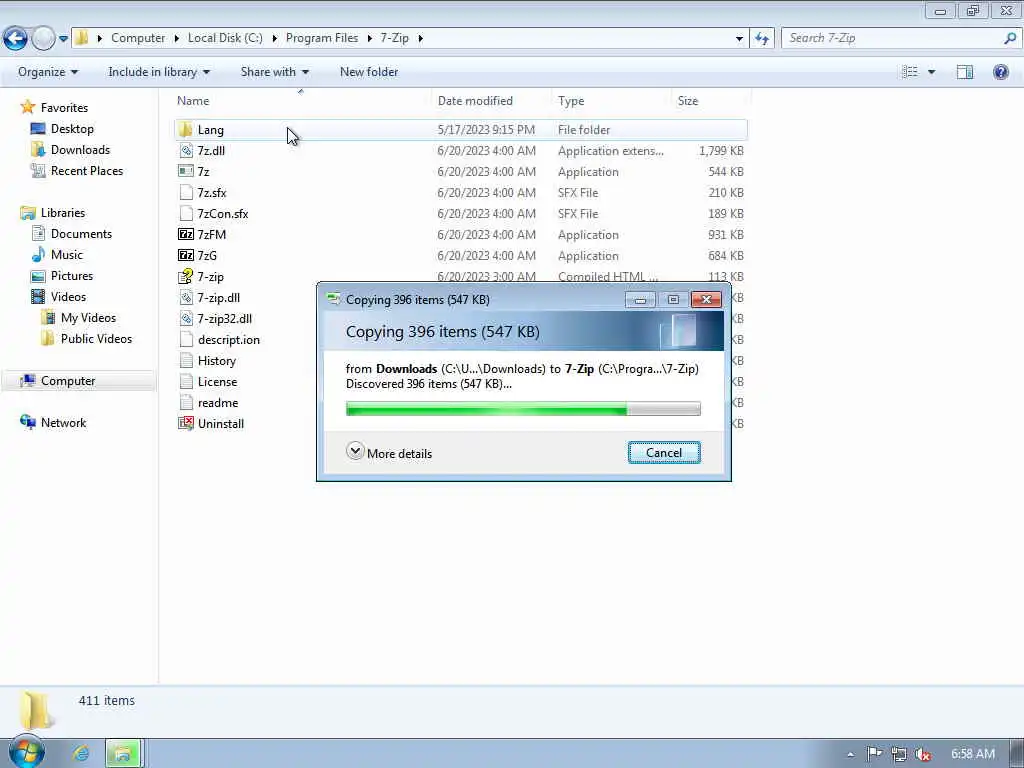Open the Include in library menu
The image size is (1024, 768).
(159, 72)
